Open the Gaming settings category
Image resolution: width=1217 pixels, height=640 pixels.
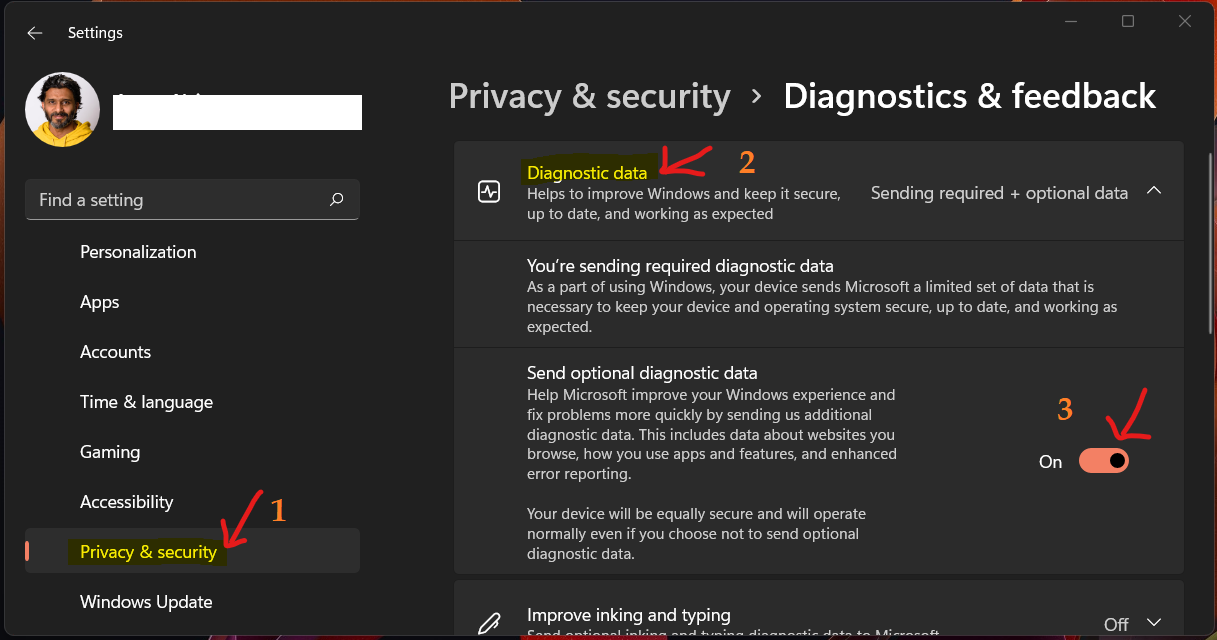pos(110,451)
